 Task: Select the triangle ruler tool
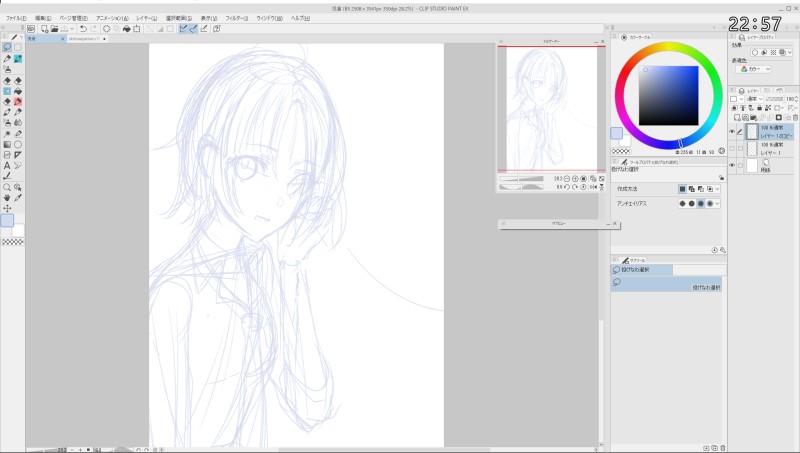pos(18,155)
